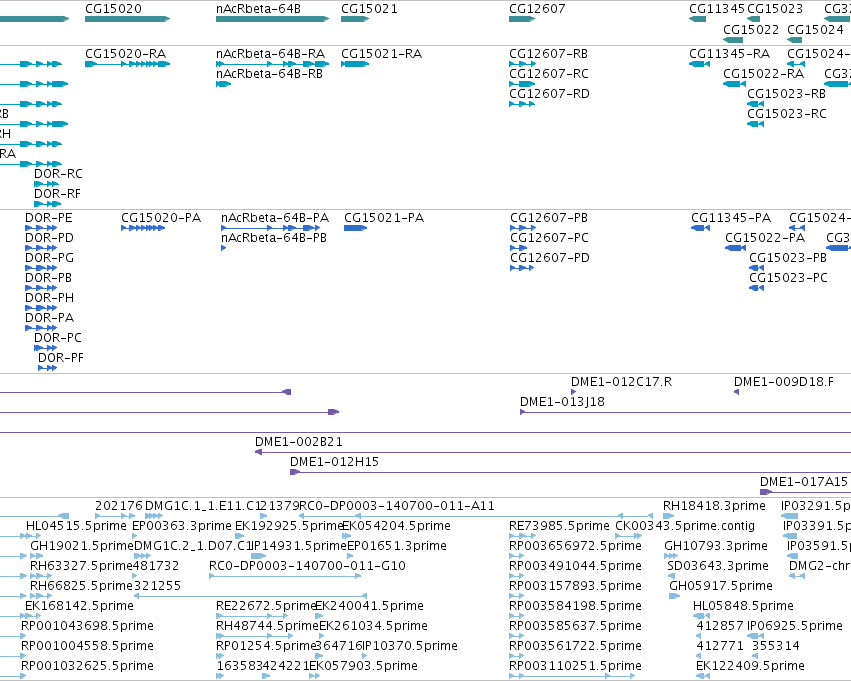This screenshot has width=851, height=681.
Task: Select BAC clone DME1-013J18
Action: pyautogui.click(x=562, y=402)
